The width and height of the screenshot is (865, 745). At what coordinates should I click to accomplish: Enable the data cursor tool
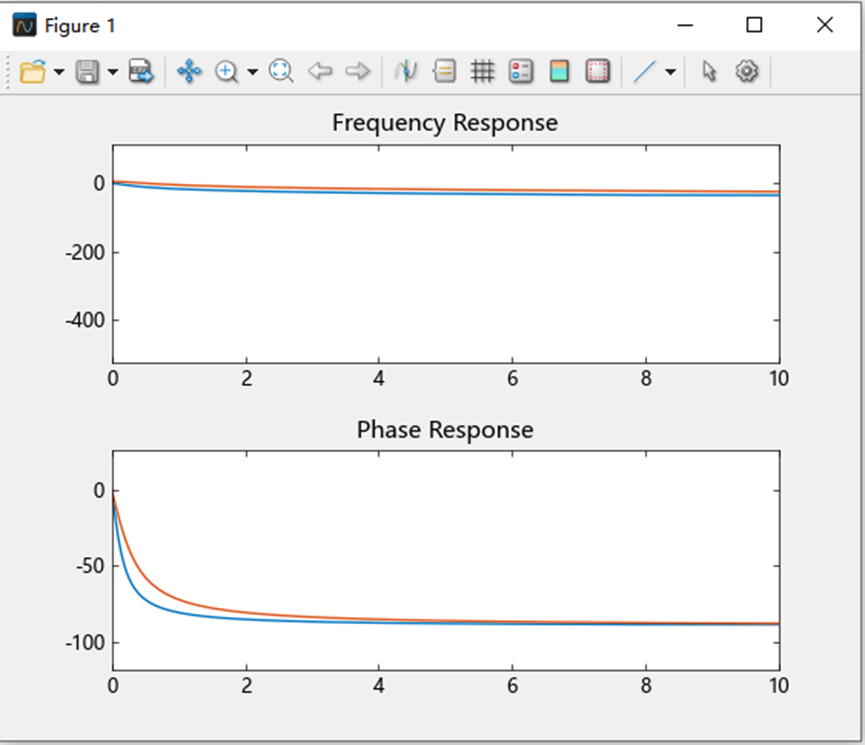point(405,71)
